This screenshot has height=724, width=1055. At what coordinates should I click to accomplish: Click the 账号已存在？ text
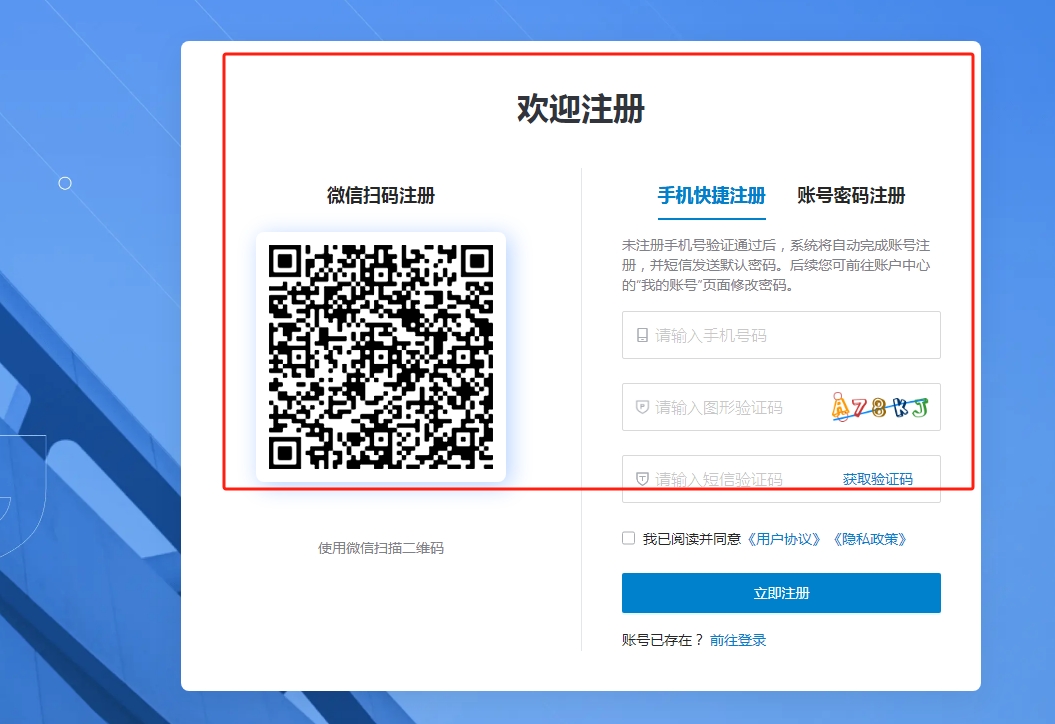click(663, 640)
